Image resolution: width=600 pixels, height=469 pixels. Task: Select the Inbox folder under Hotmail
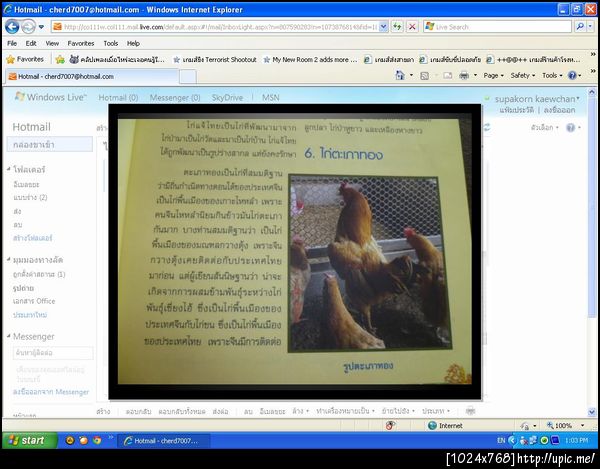click(50, 145)
